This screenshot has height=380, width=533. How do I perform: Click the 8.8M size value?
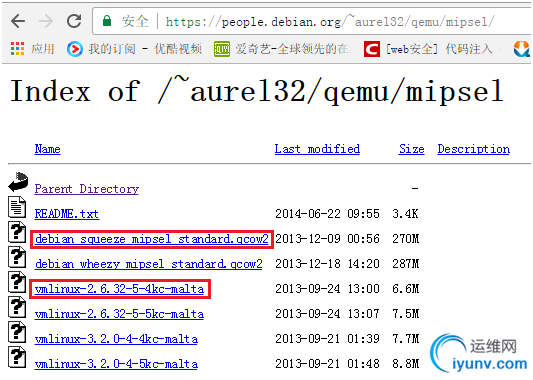[x=406, y=364]
